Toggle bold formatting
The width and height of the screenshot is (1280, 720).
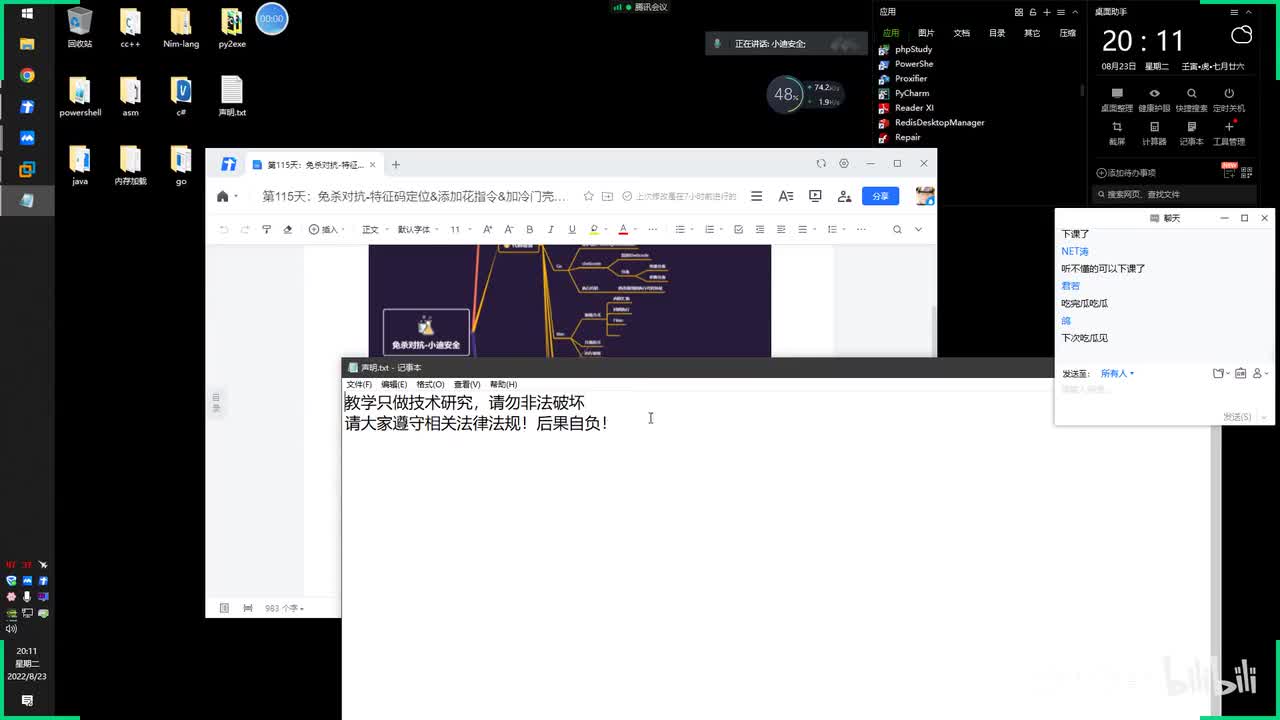(529, 229)
